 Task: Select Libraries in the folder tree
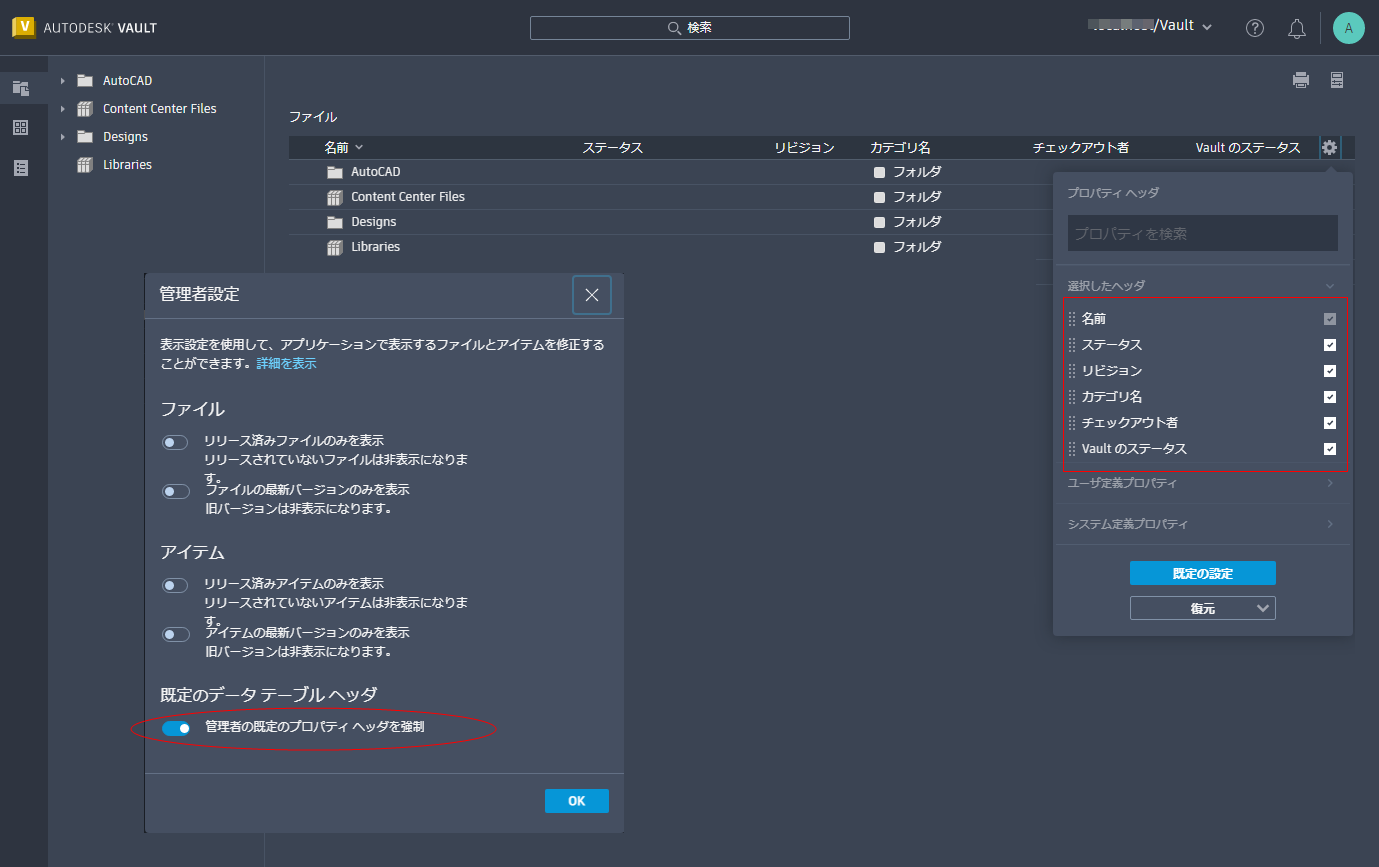127,165
